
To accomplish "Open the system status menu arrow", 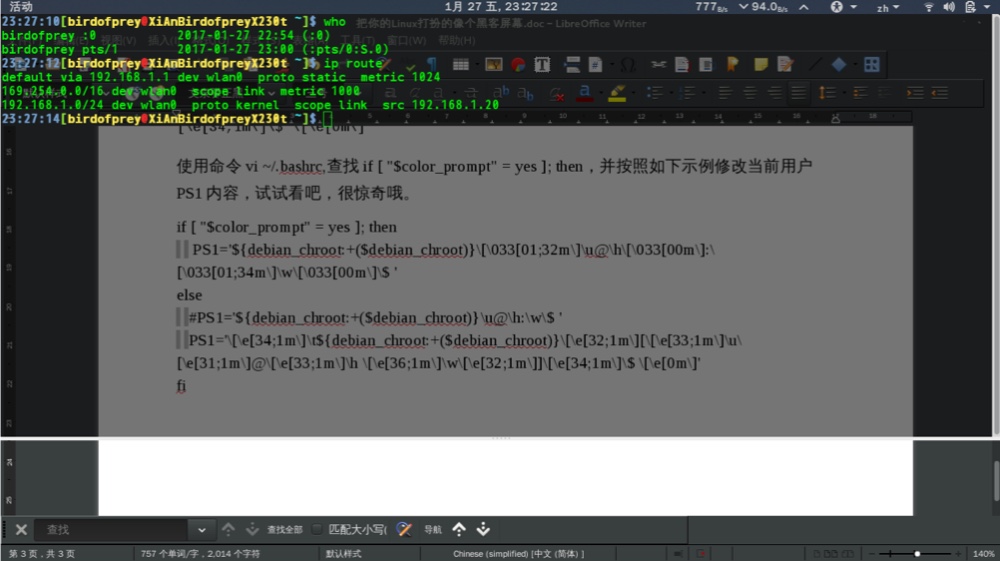I will pyautogui.click(x=988, y=7).
